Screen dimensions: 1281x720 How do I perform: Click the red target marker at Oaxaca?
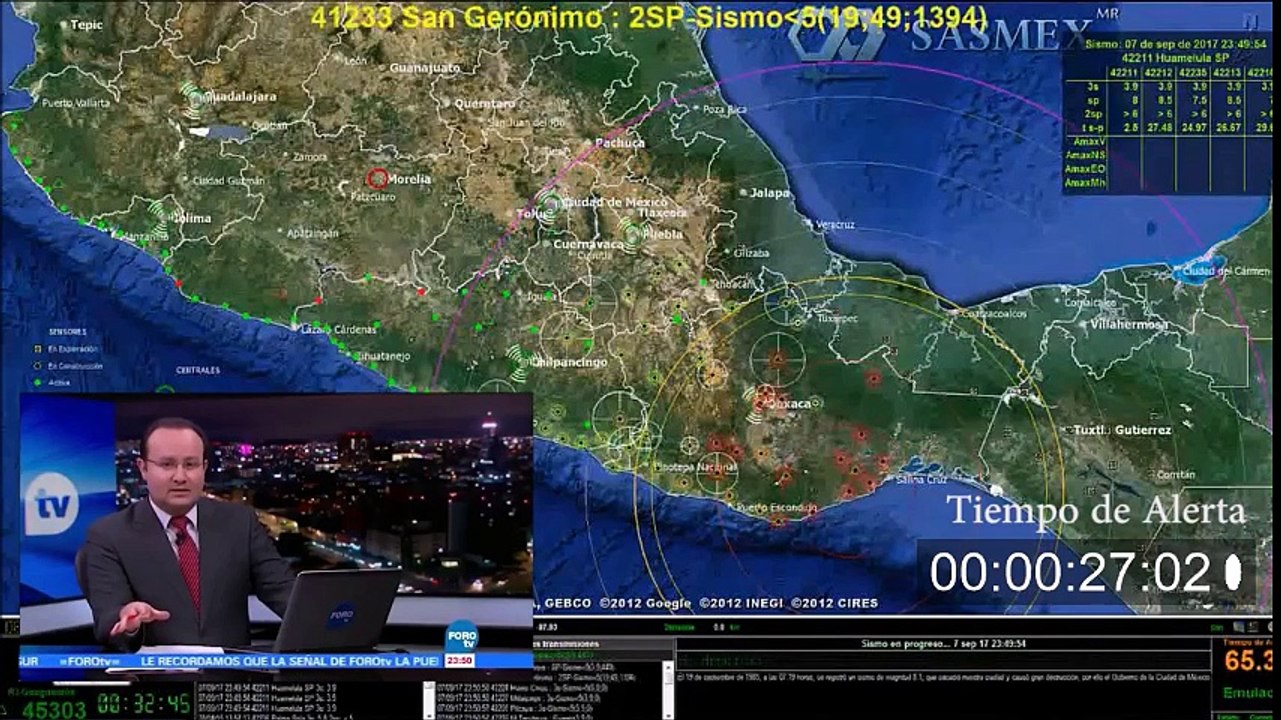pos(766,396)
